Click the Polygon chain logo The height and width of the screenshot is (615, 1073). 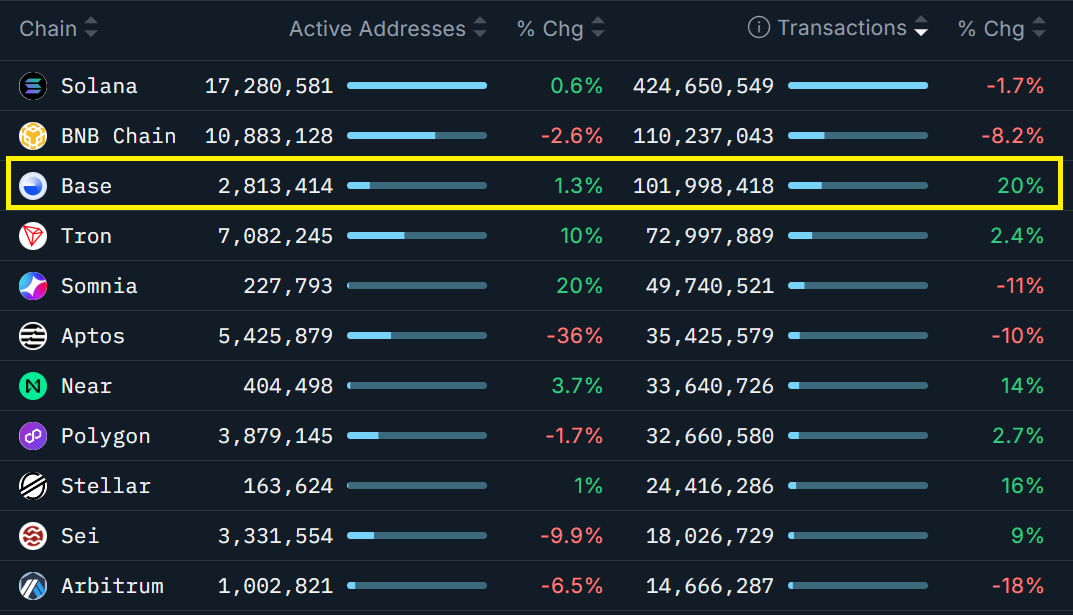(x=32, y=436)
